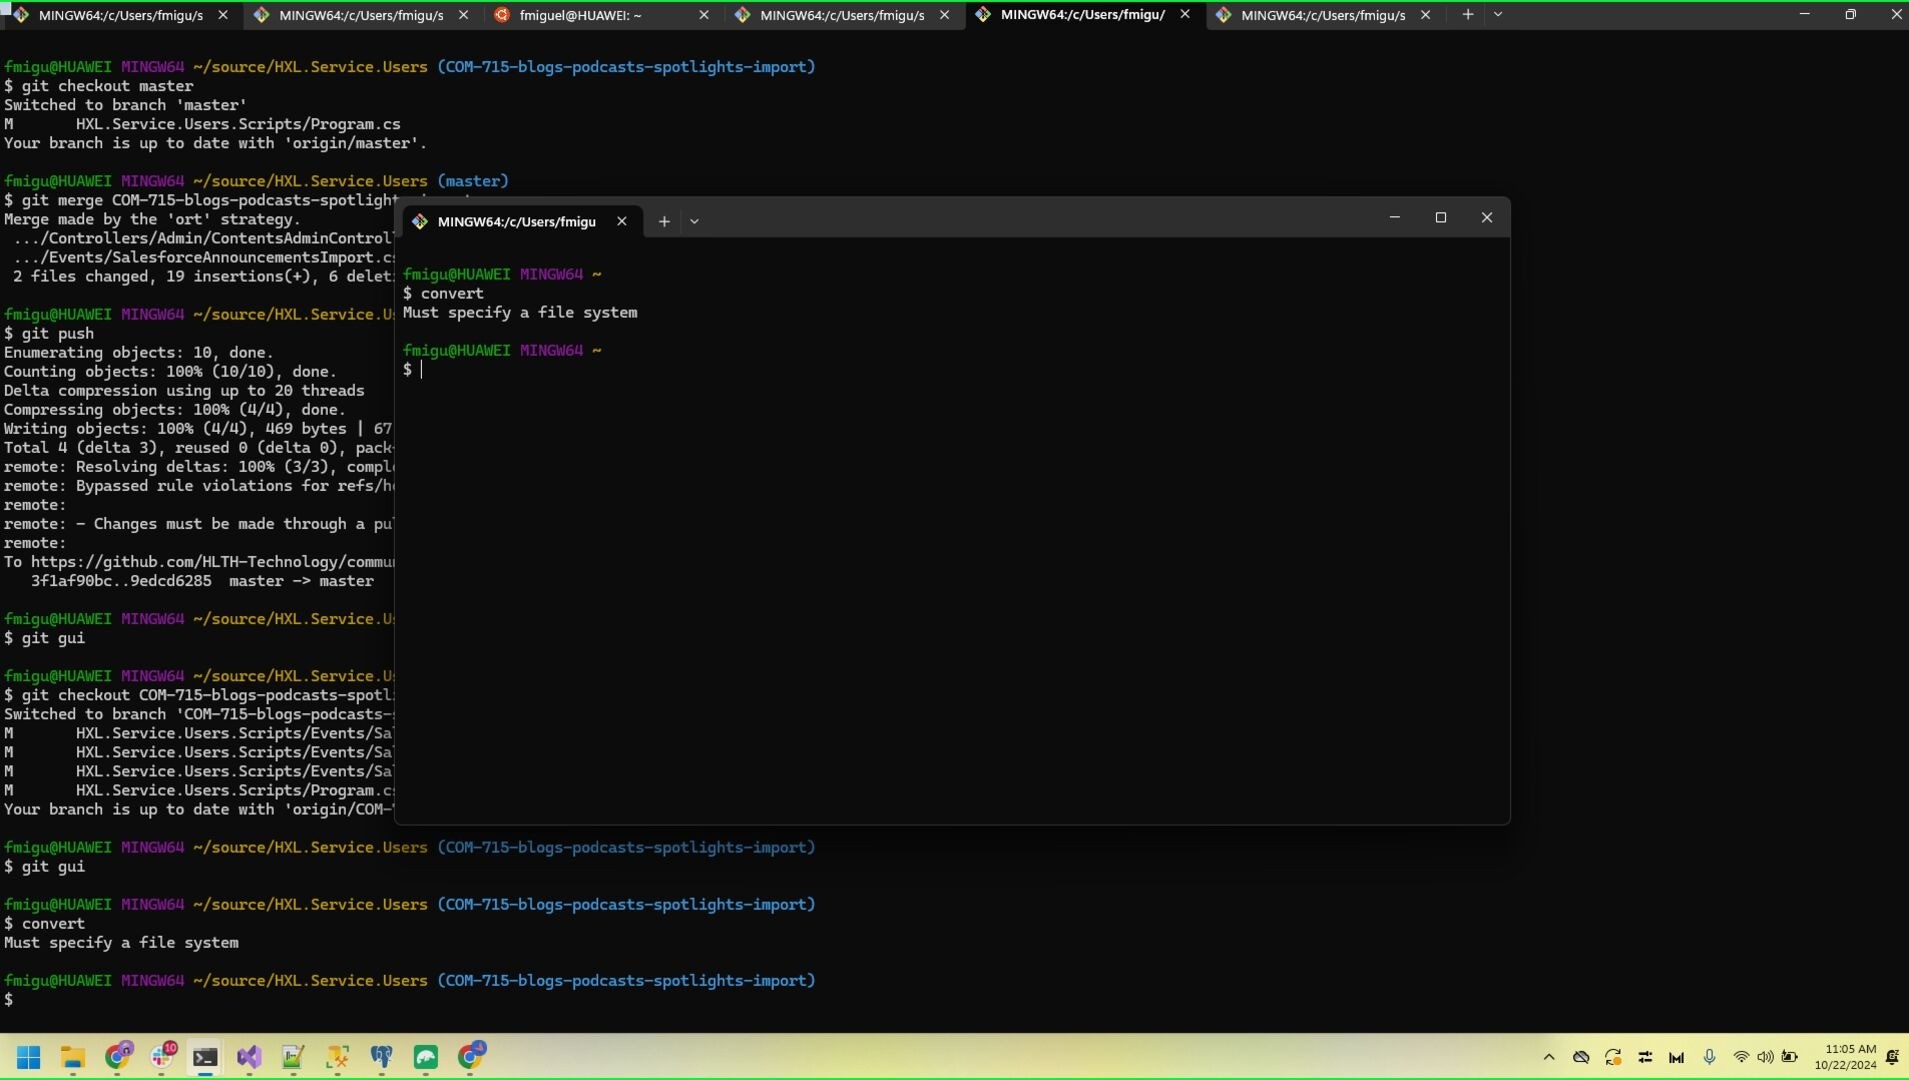1909x1080 pixels.
Task: Open the Windows Start menu
Action: 28,1057
